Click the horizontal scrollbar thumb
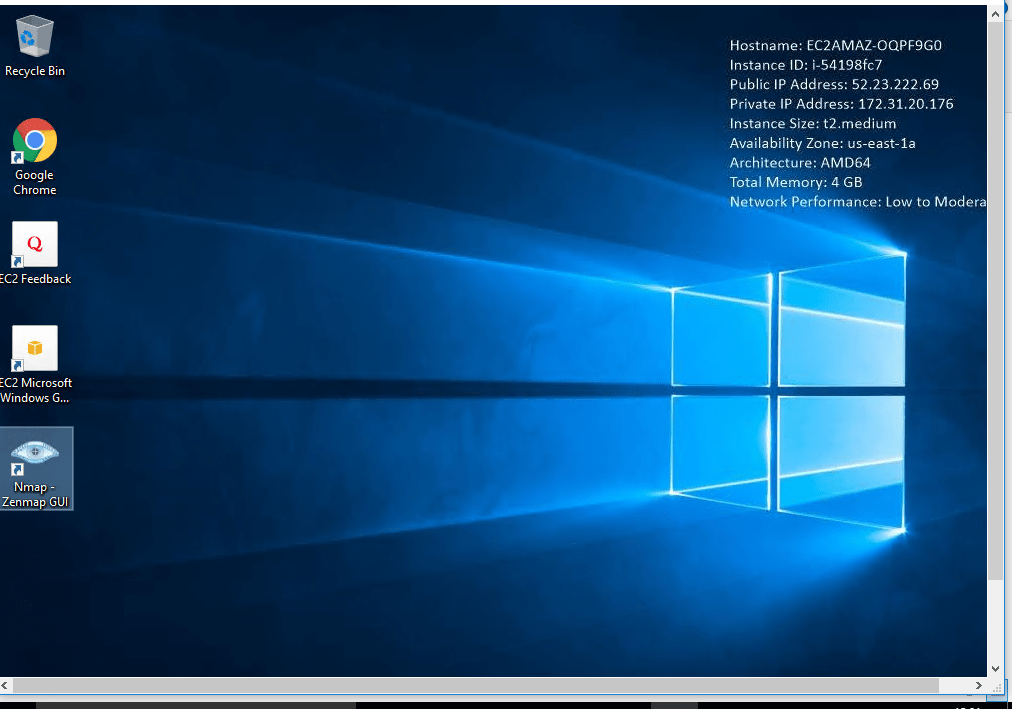This screenshot has height=709, width=1012. (475, 686)
